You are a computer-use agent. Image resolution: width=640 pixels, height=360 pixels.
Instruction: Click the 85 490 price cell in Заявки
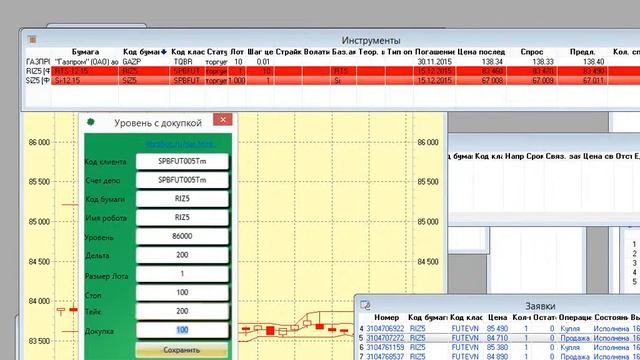[x=497, y=329]
